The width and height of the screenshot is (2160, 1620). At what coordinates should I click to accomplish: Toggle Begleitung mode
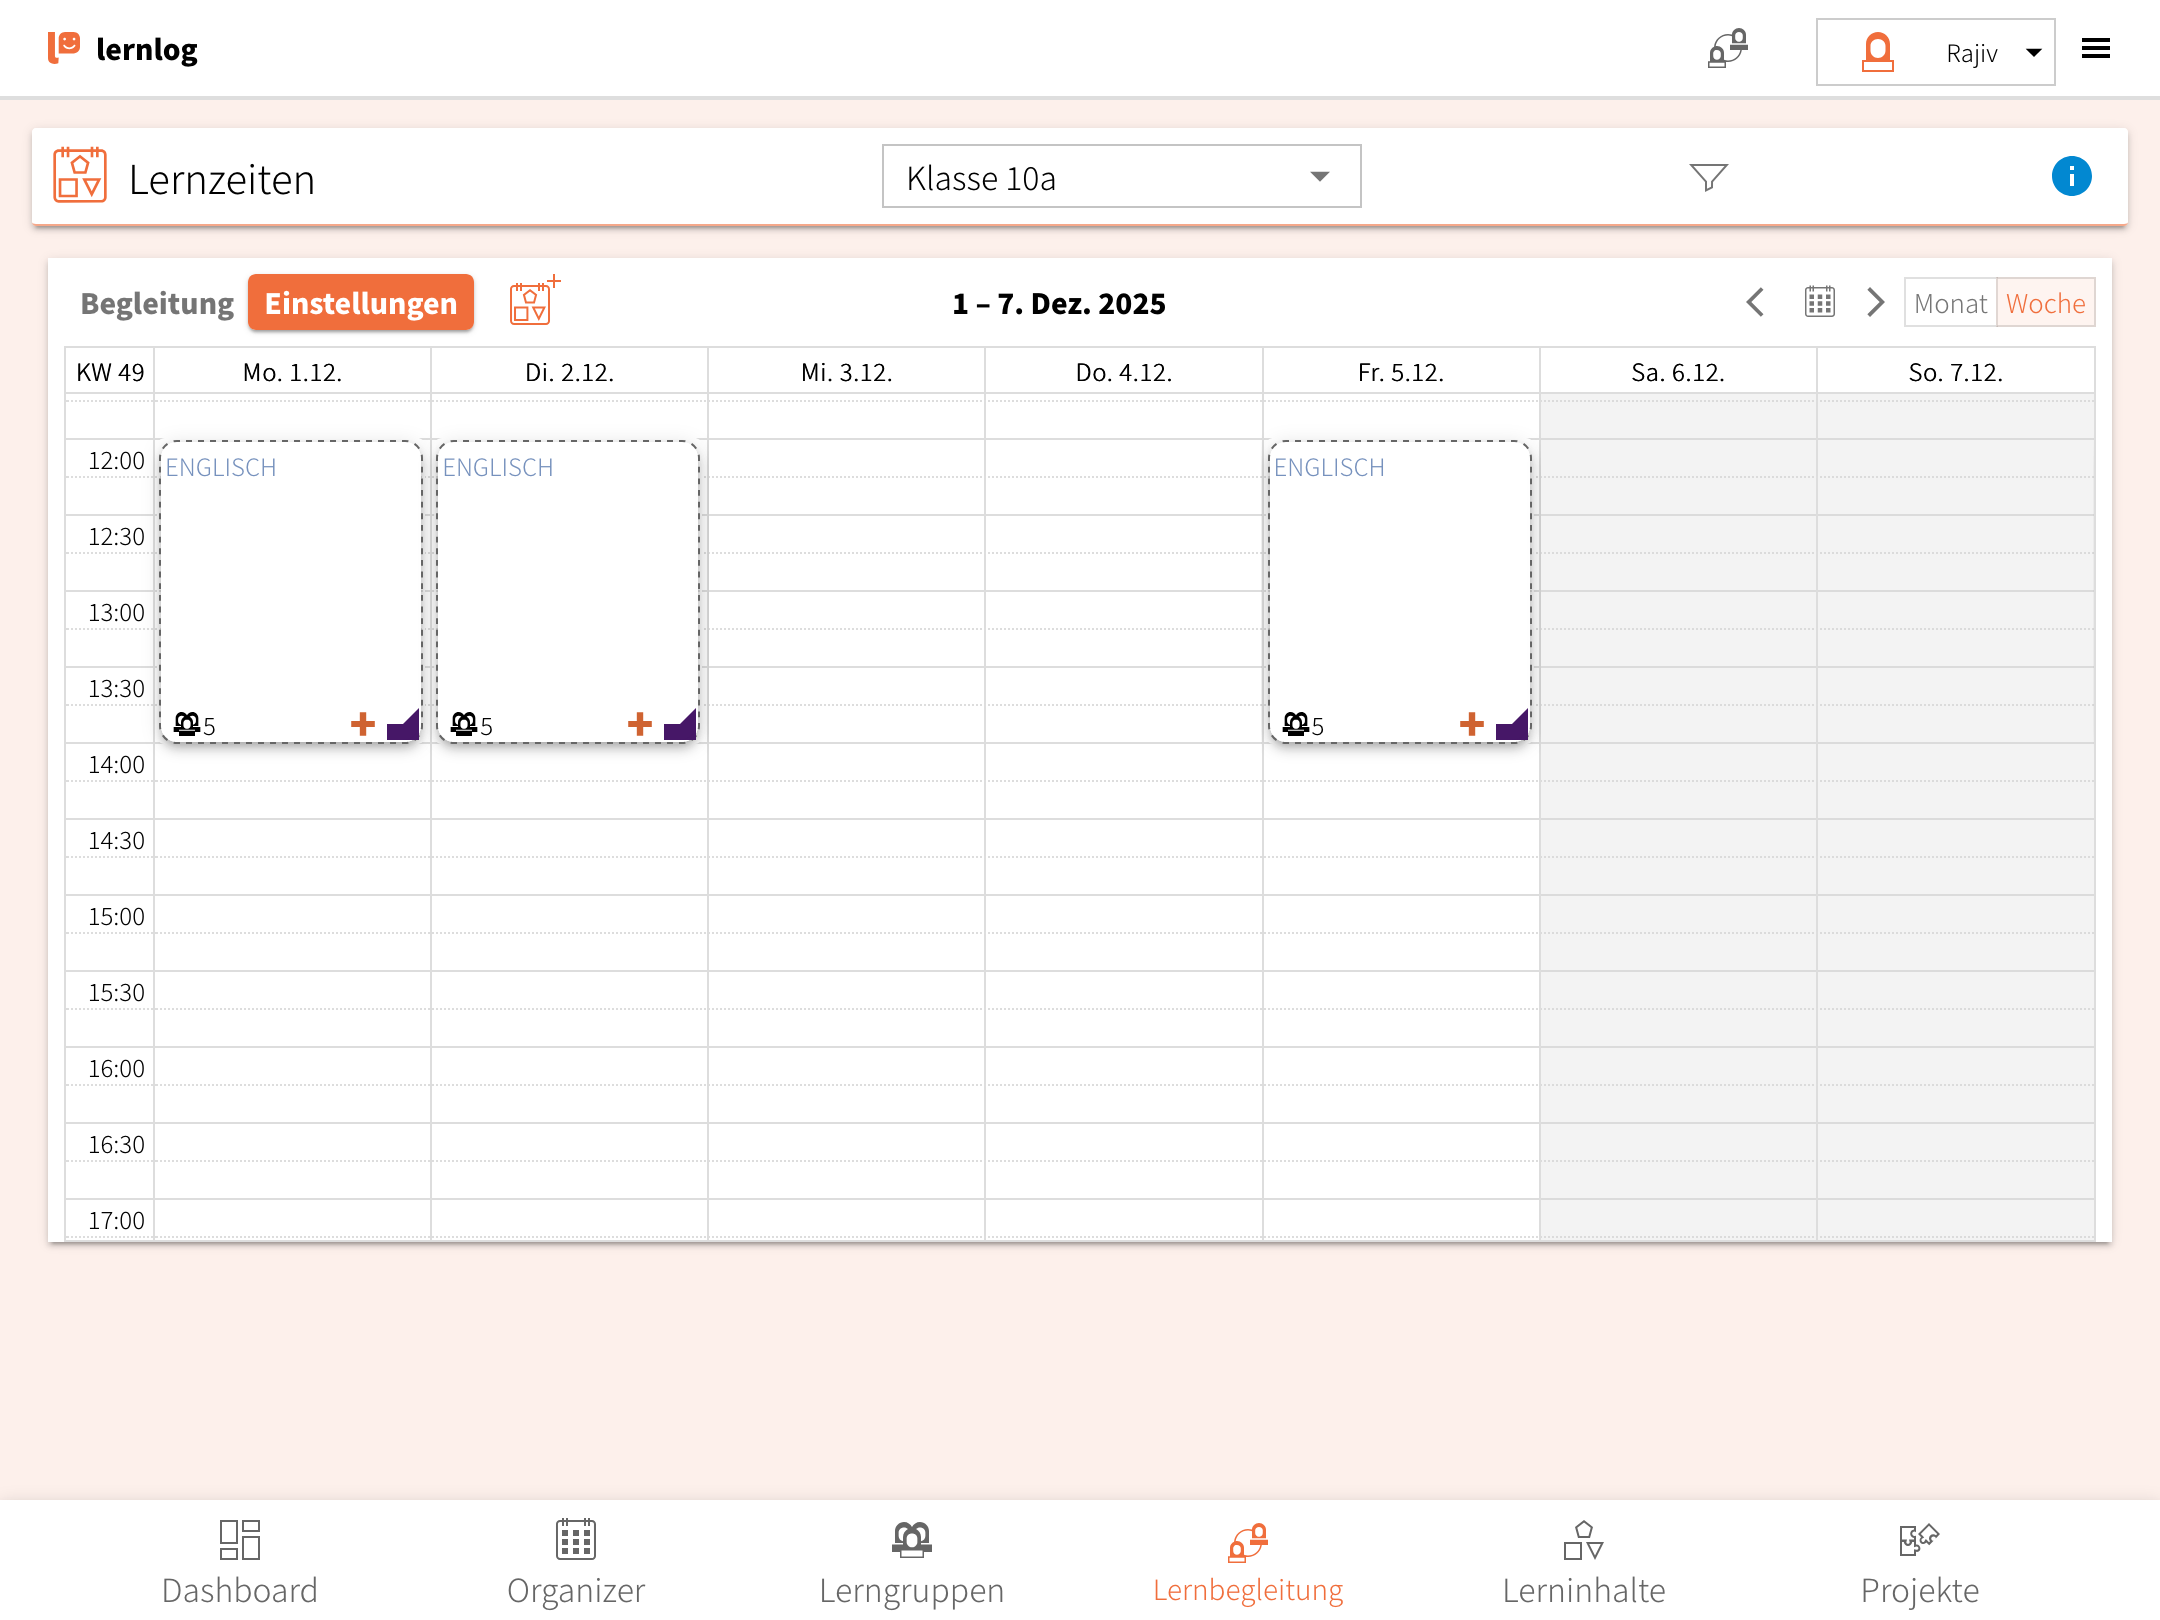[157, 303]
